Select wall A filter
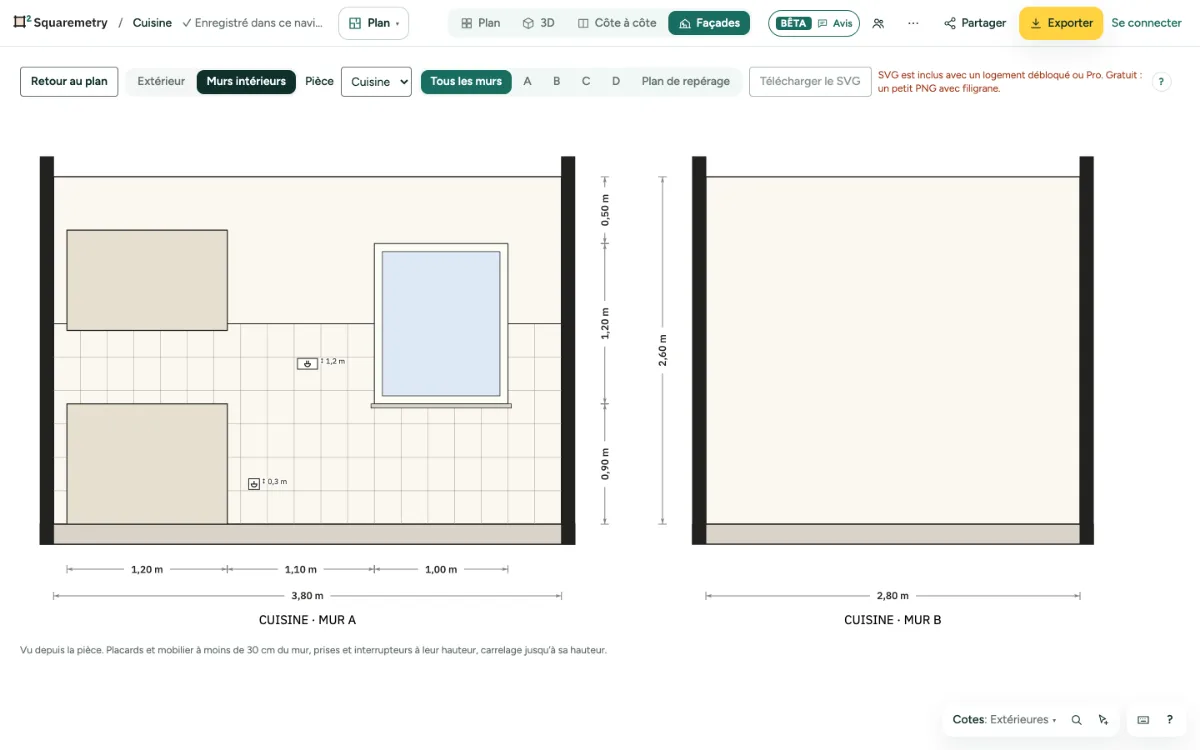The width and height of the screenshot is (1200, 750). pyautogui.click(x=527, y=82)
